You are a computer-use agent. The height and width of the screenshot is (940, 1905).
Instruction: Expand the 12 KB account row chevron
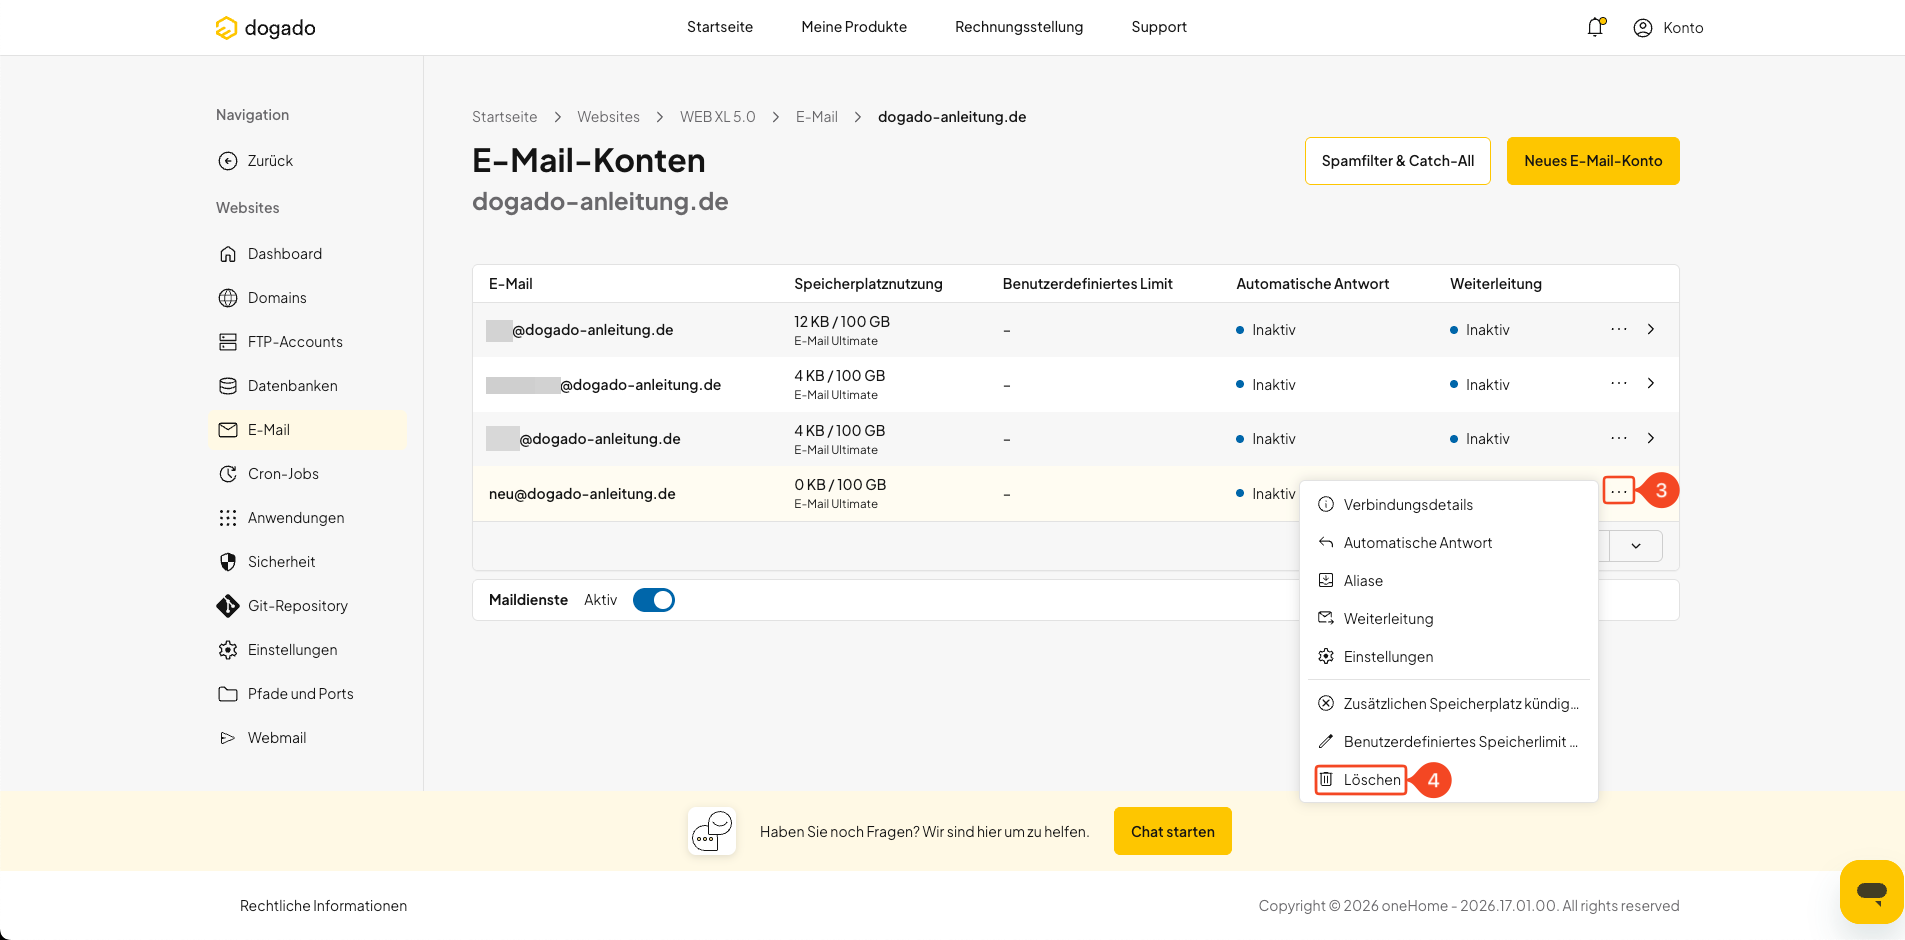point(1651,329)
